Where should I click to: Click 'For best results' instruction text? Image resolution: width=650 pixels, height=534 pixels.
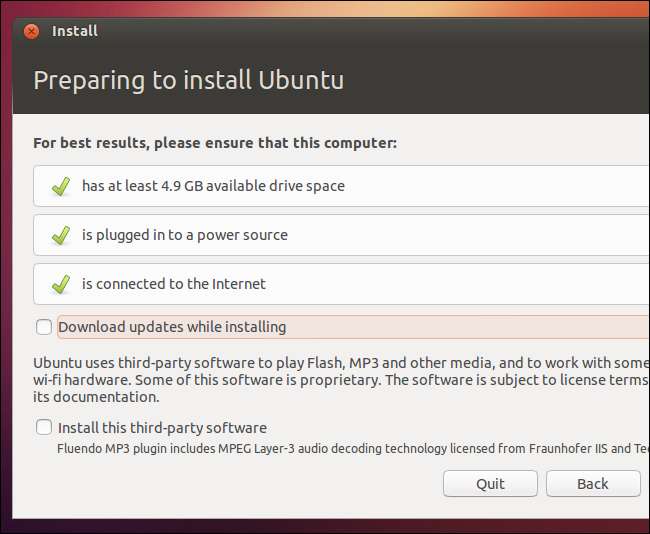[x=215, y=143]
